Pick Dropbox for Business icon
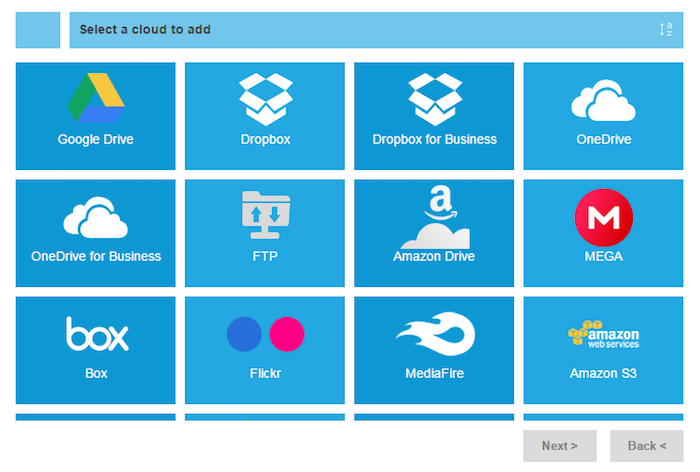This screenshot has height=472, width=700. [434, 98]
